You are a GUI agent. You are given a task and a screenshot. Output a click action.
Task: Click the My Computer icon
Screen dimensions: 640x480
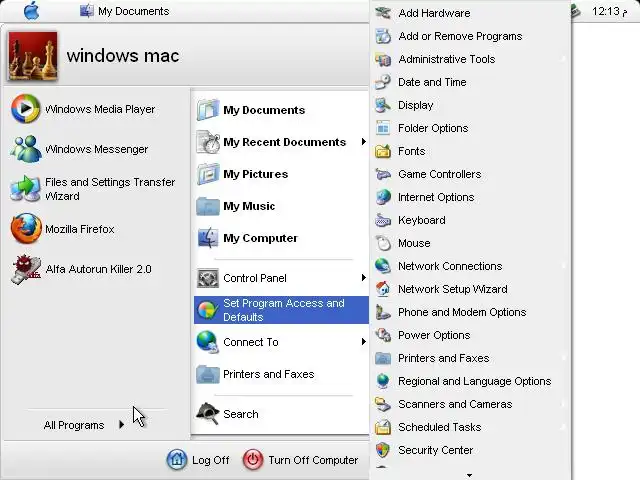pyautogui.click(x=208, y=238)
